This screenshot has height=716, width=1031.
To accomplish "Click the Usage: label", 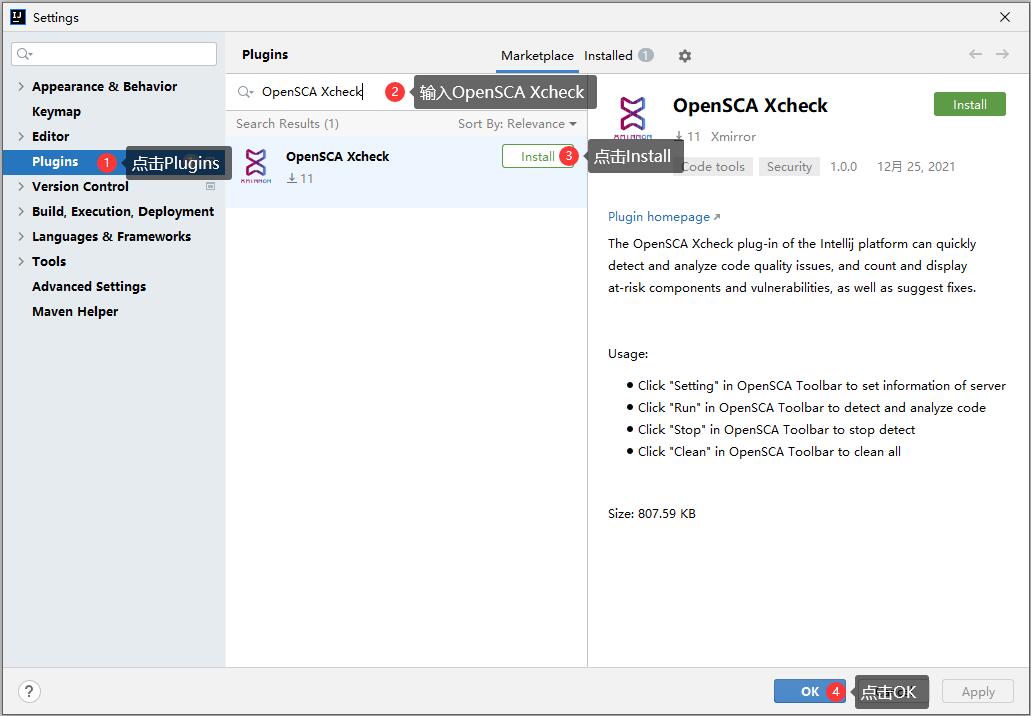I will (628, 354).
